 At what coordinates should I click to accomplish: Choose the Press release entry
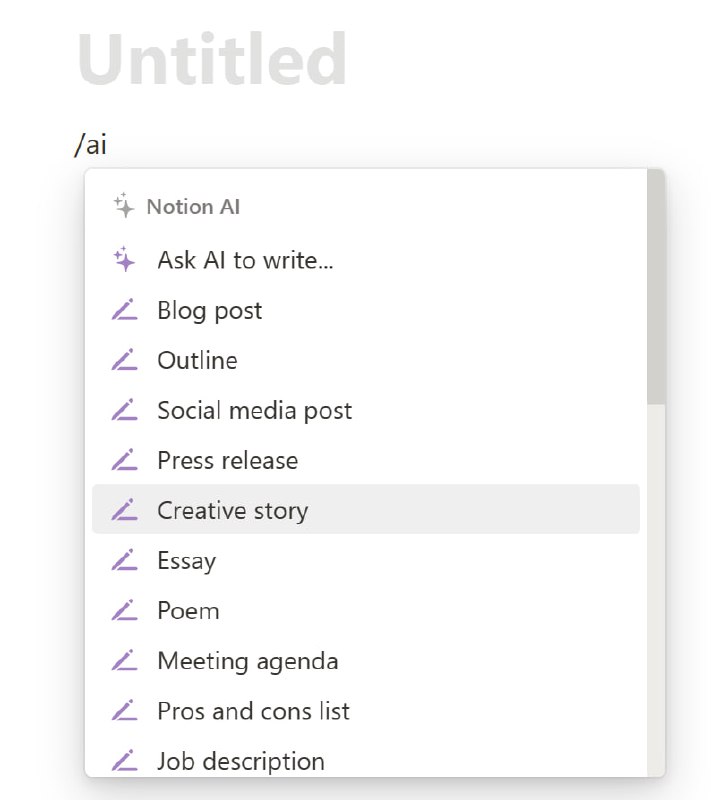point(227,460)
